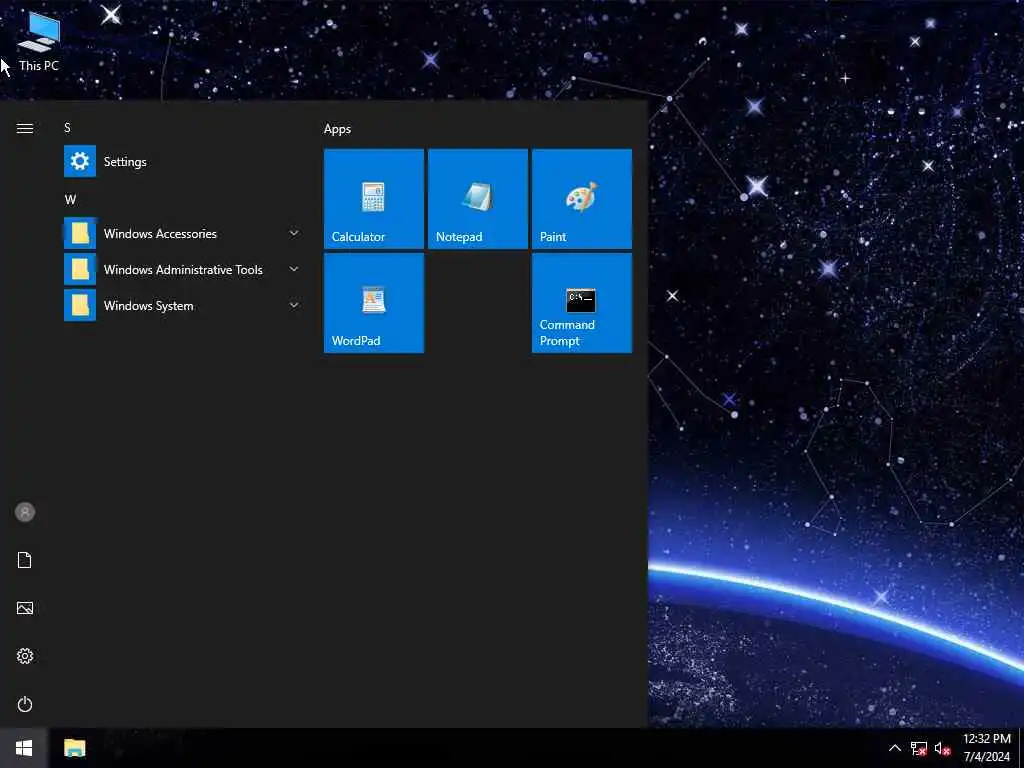The width and height of the screenshot is (1024, 768).
Task: Click the muted volume tray icon
Action: pos(942,748)
